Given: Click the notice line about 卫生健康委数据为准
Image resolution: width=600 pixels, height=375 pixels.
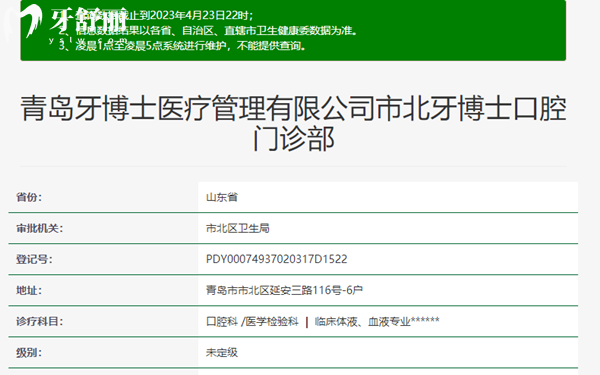Looking at the screenshot, I should [209, 31].
